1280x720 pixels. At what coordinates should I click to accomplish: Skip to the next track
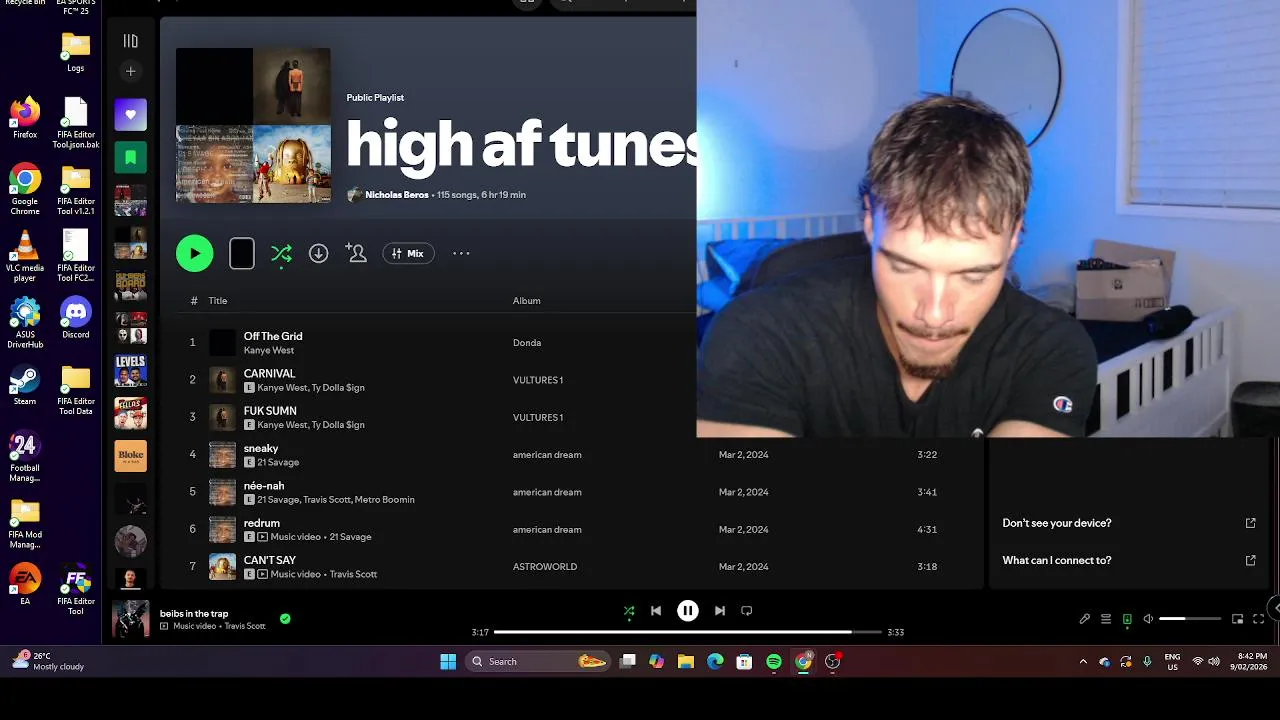pos(720,611)
